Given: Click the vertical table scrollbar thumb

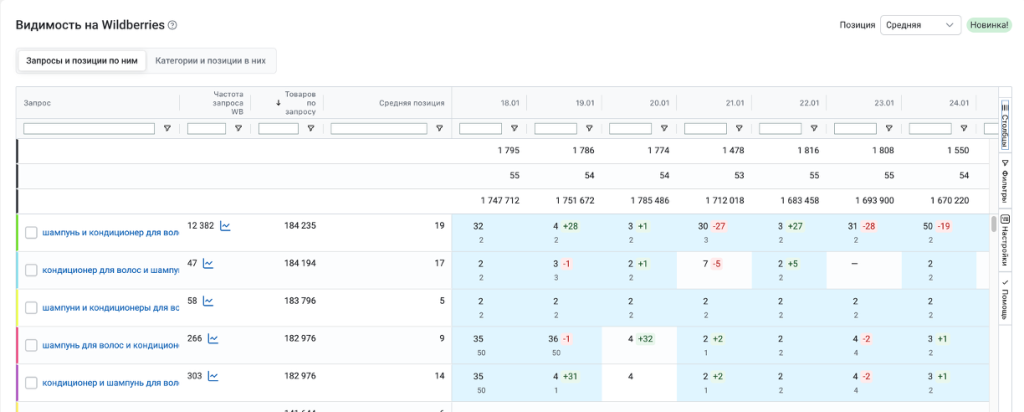Looking at the screenshot, I should tap(994, 224).
